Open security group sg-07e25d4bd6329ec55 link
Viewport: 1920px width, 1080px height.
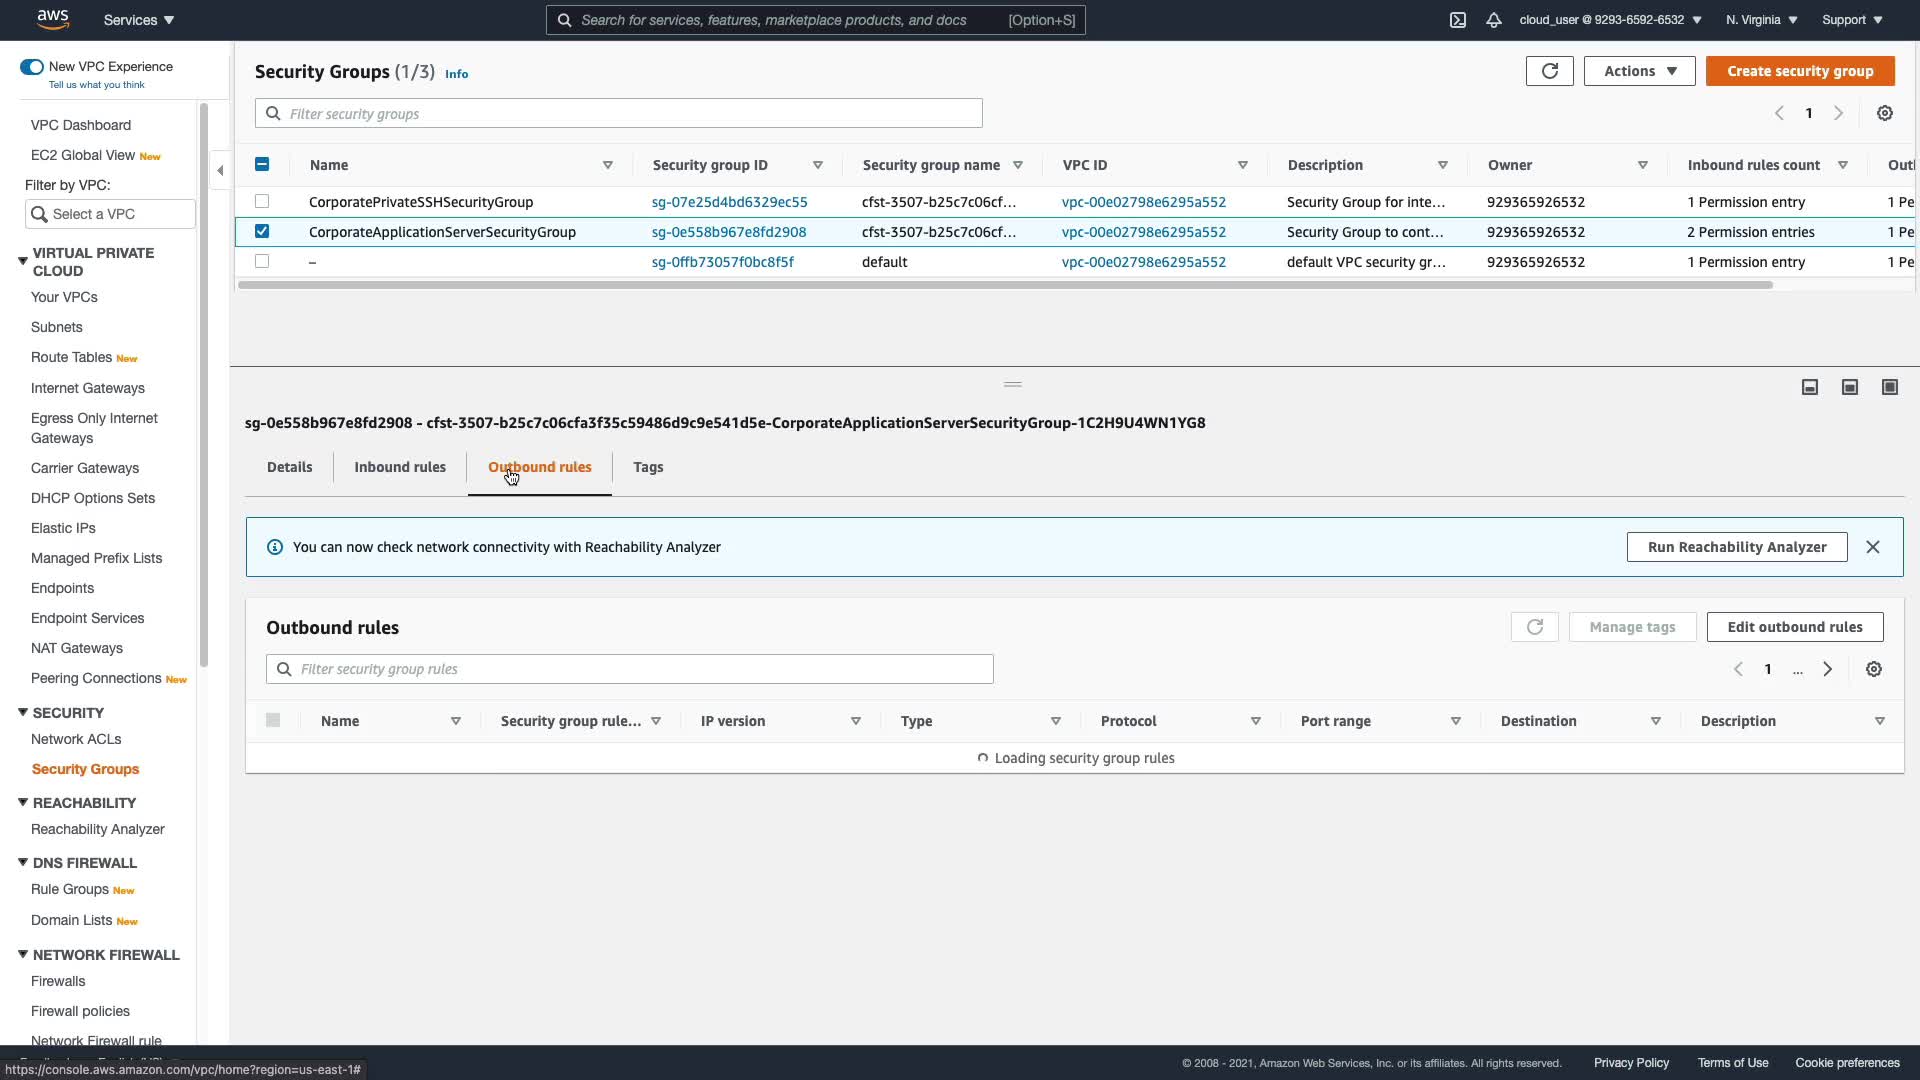coord(729,202)
